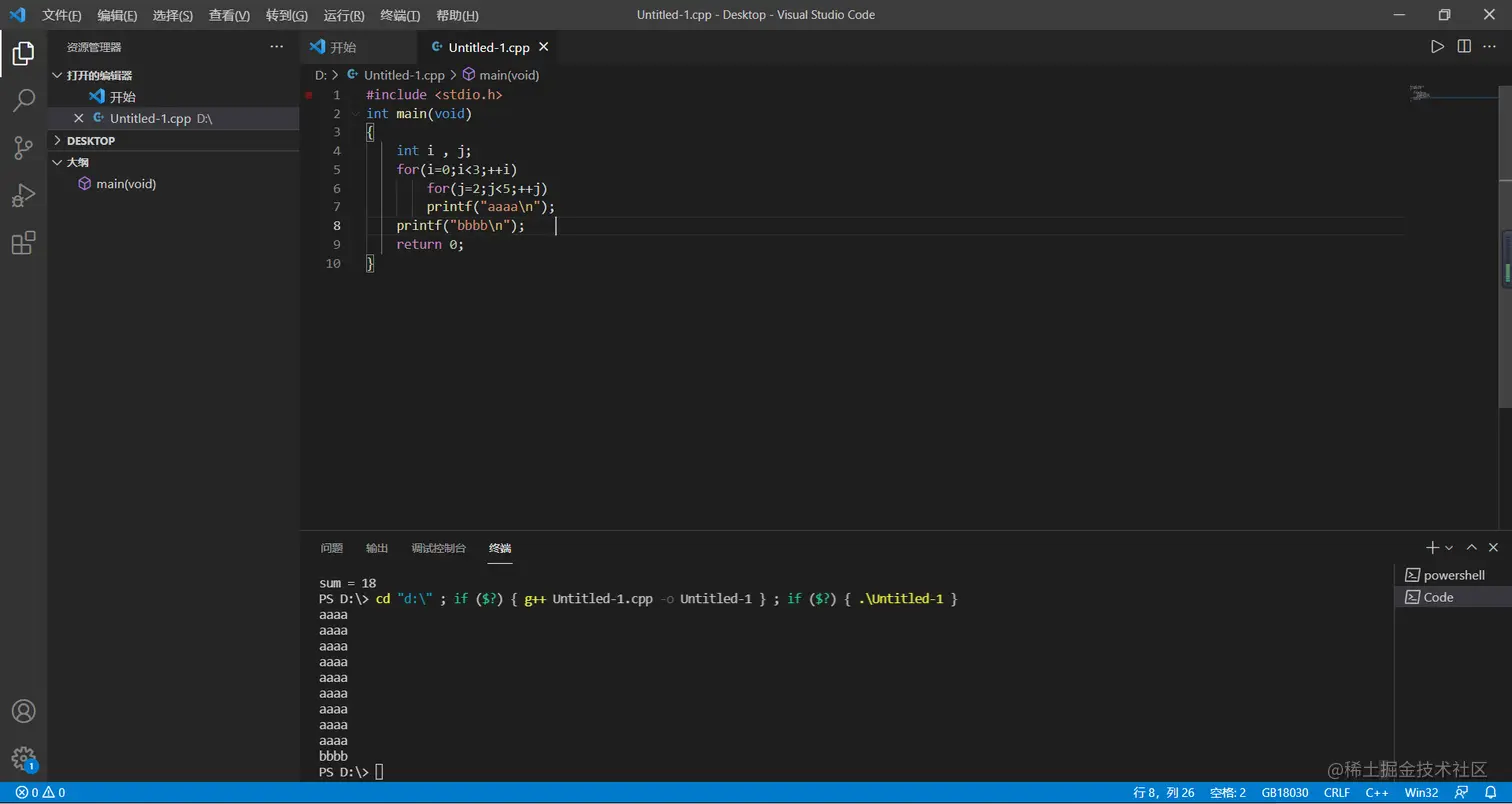The image size is (1512, 804).
Task: Close Untitled-1.cpp in open editors list
Action: click(x=79, y=118)
